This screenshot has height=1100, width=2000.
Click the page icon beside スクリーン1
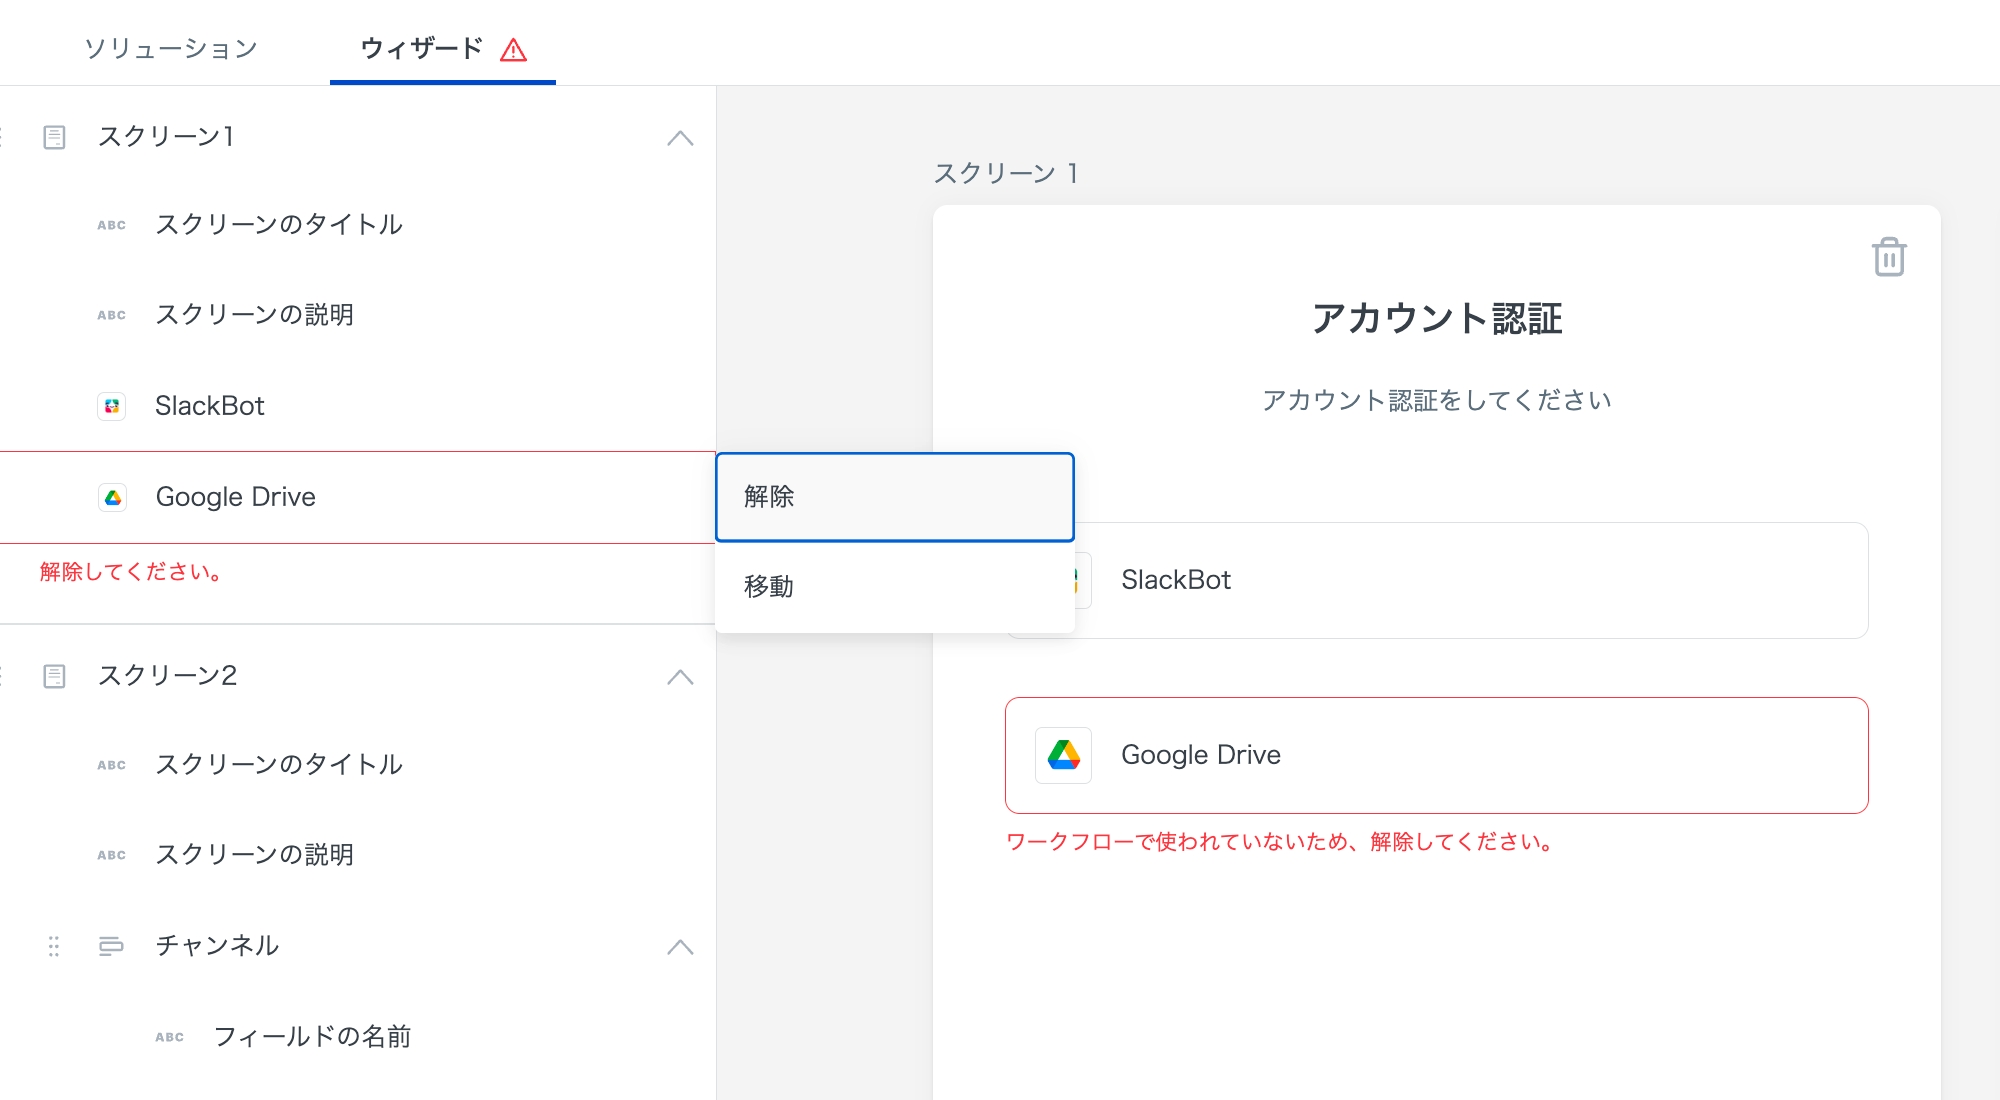pyautogui.click(x=55, y=137)
